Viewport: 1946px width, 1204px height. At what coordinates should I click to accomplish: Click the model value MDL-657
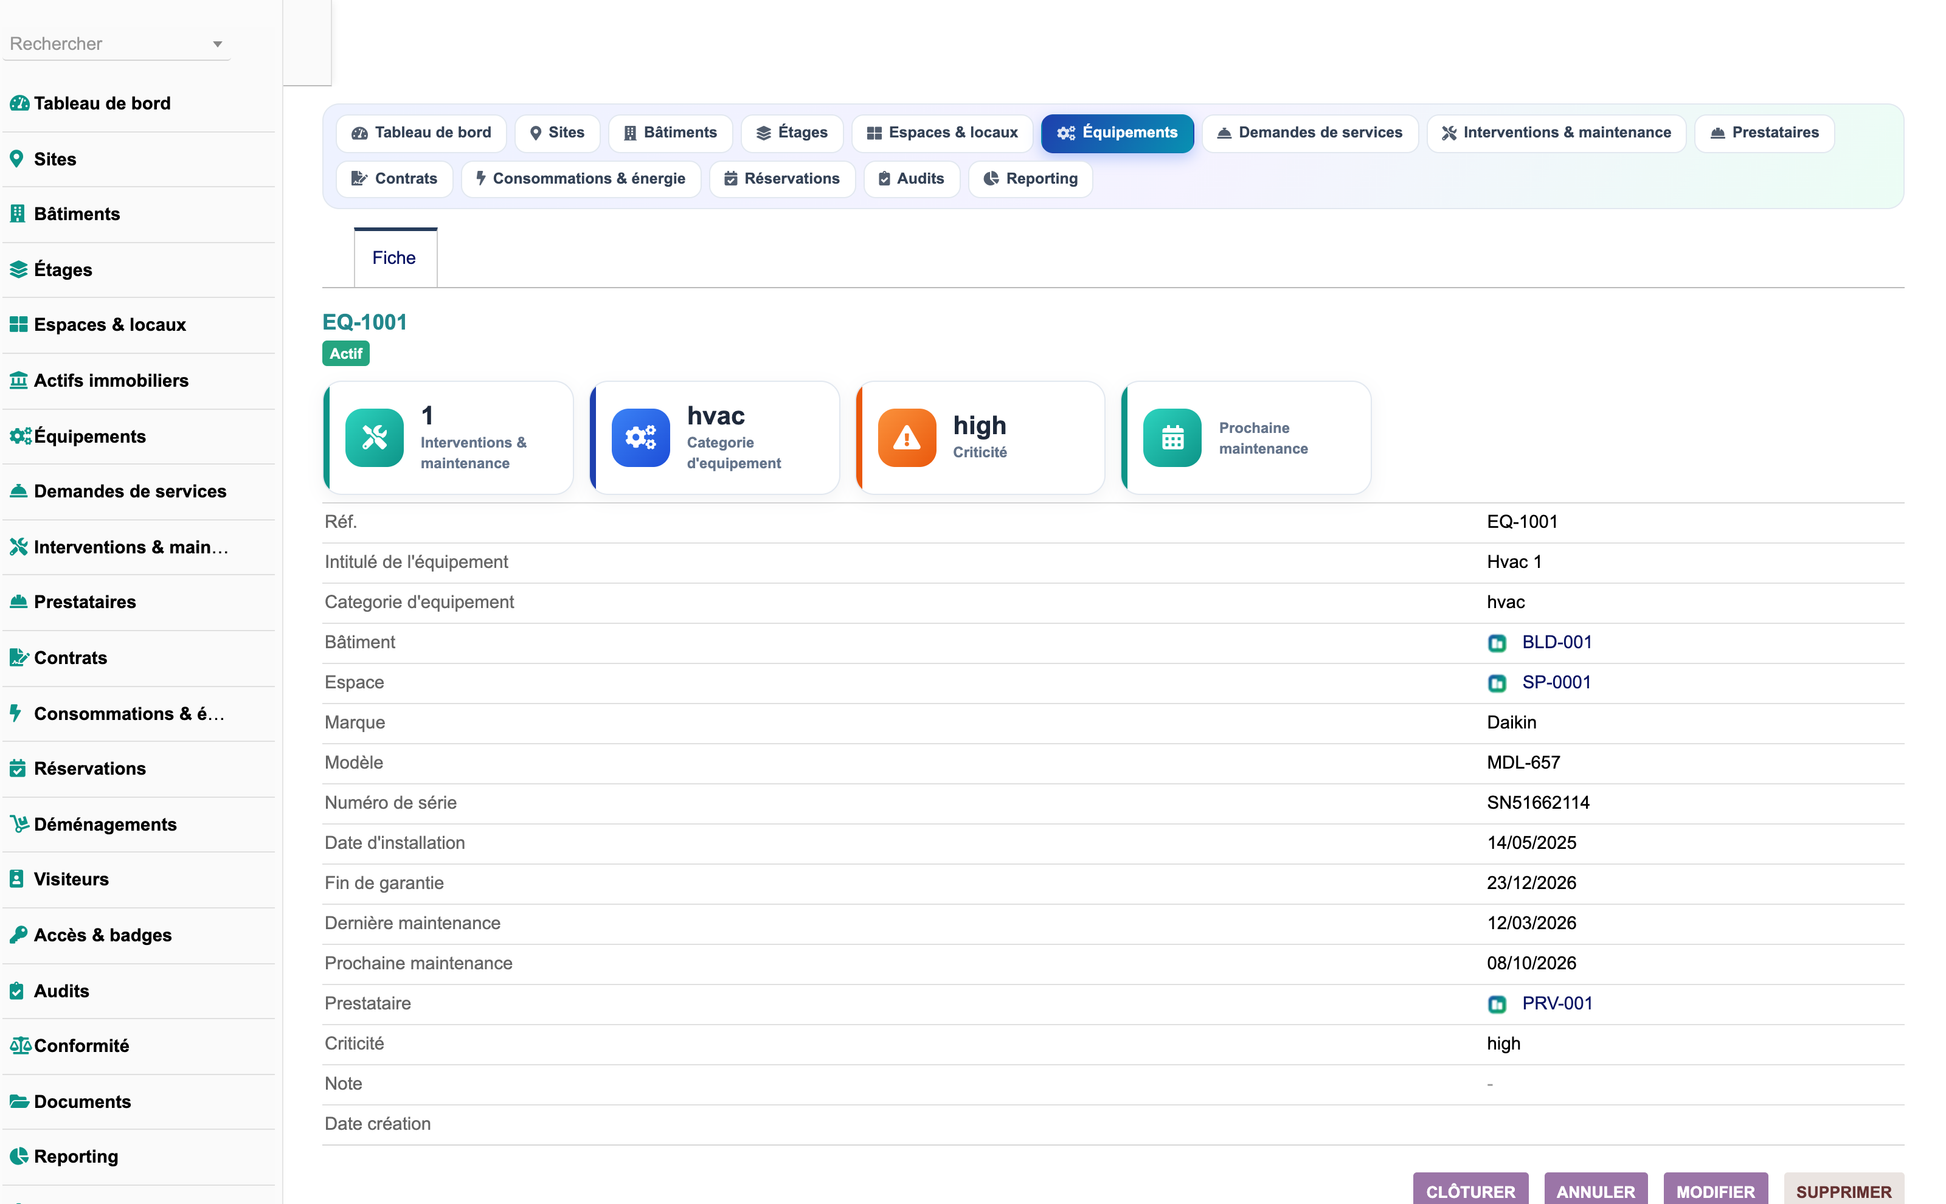click(1523, 763)
